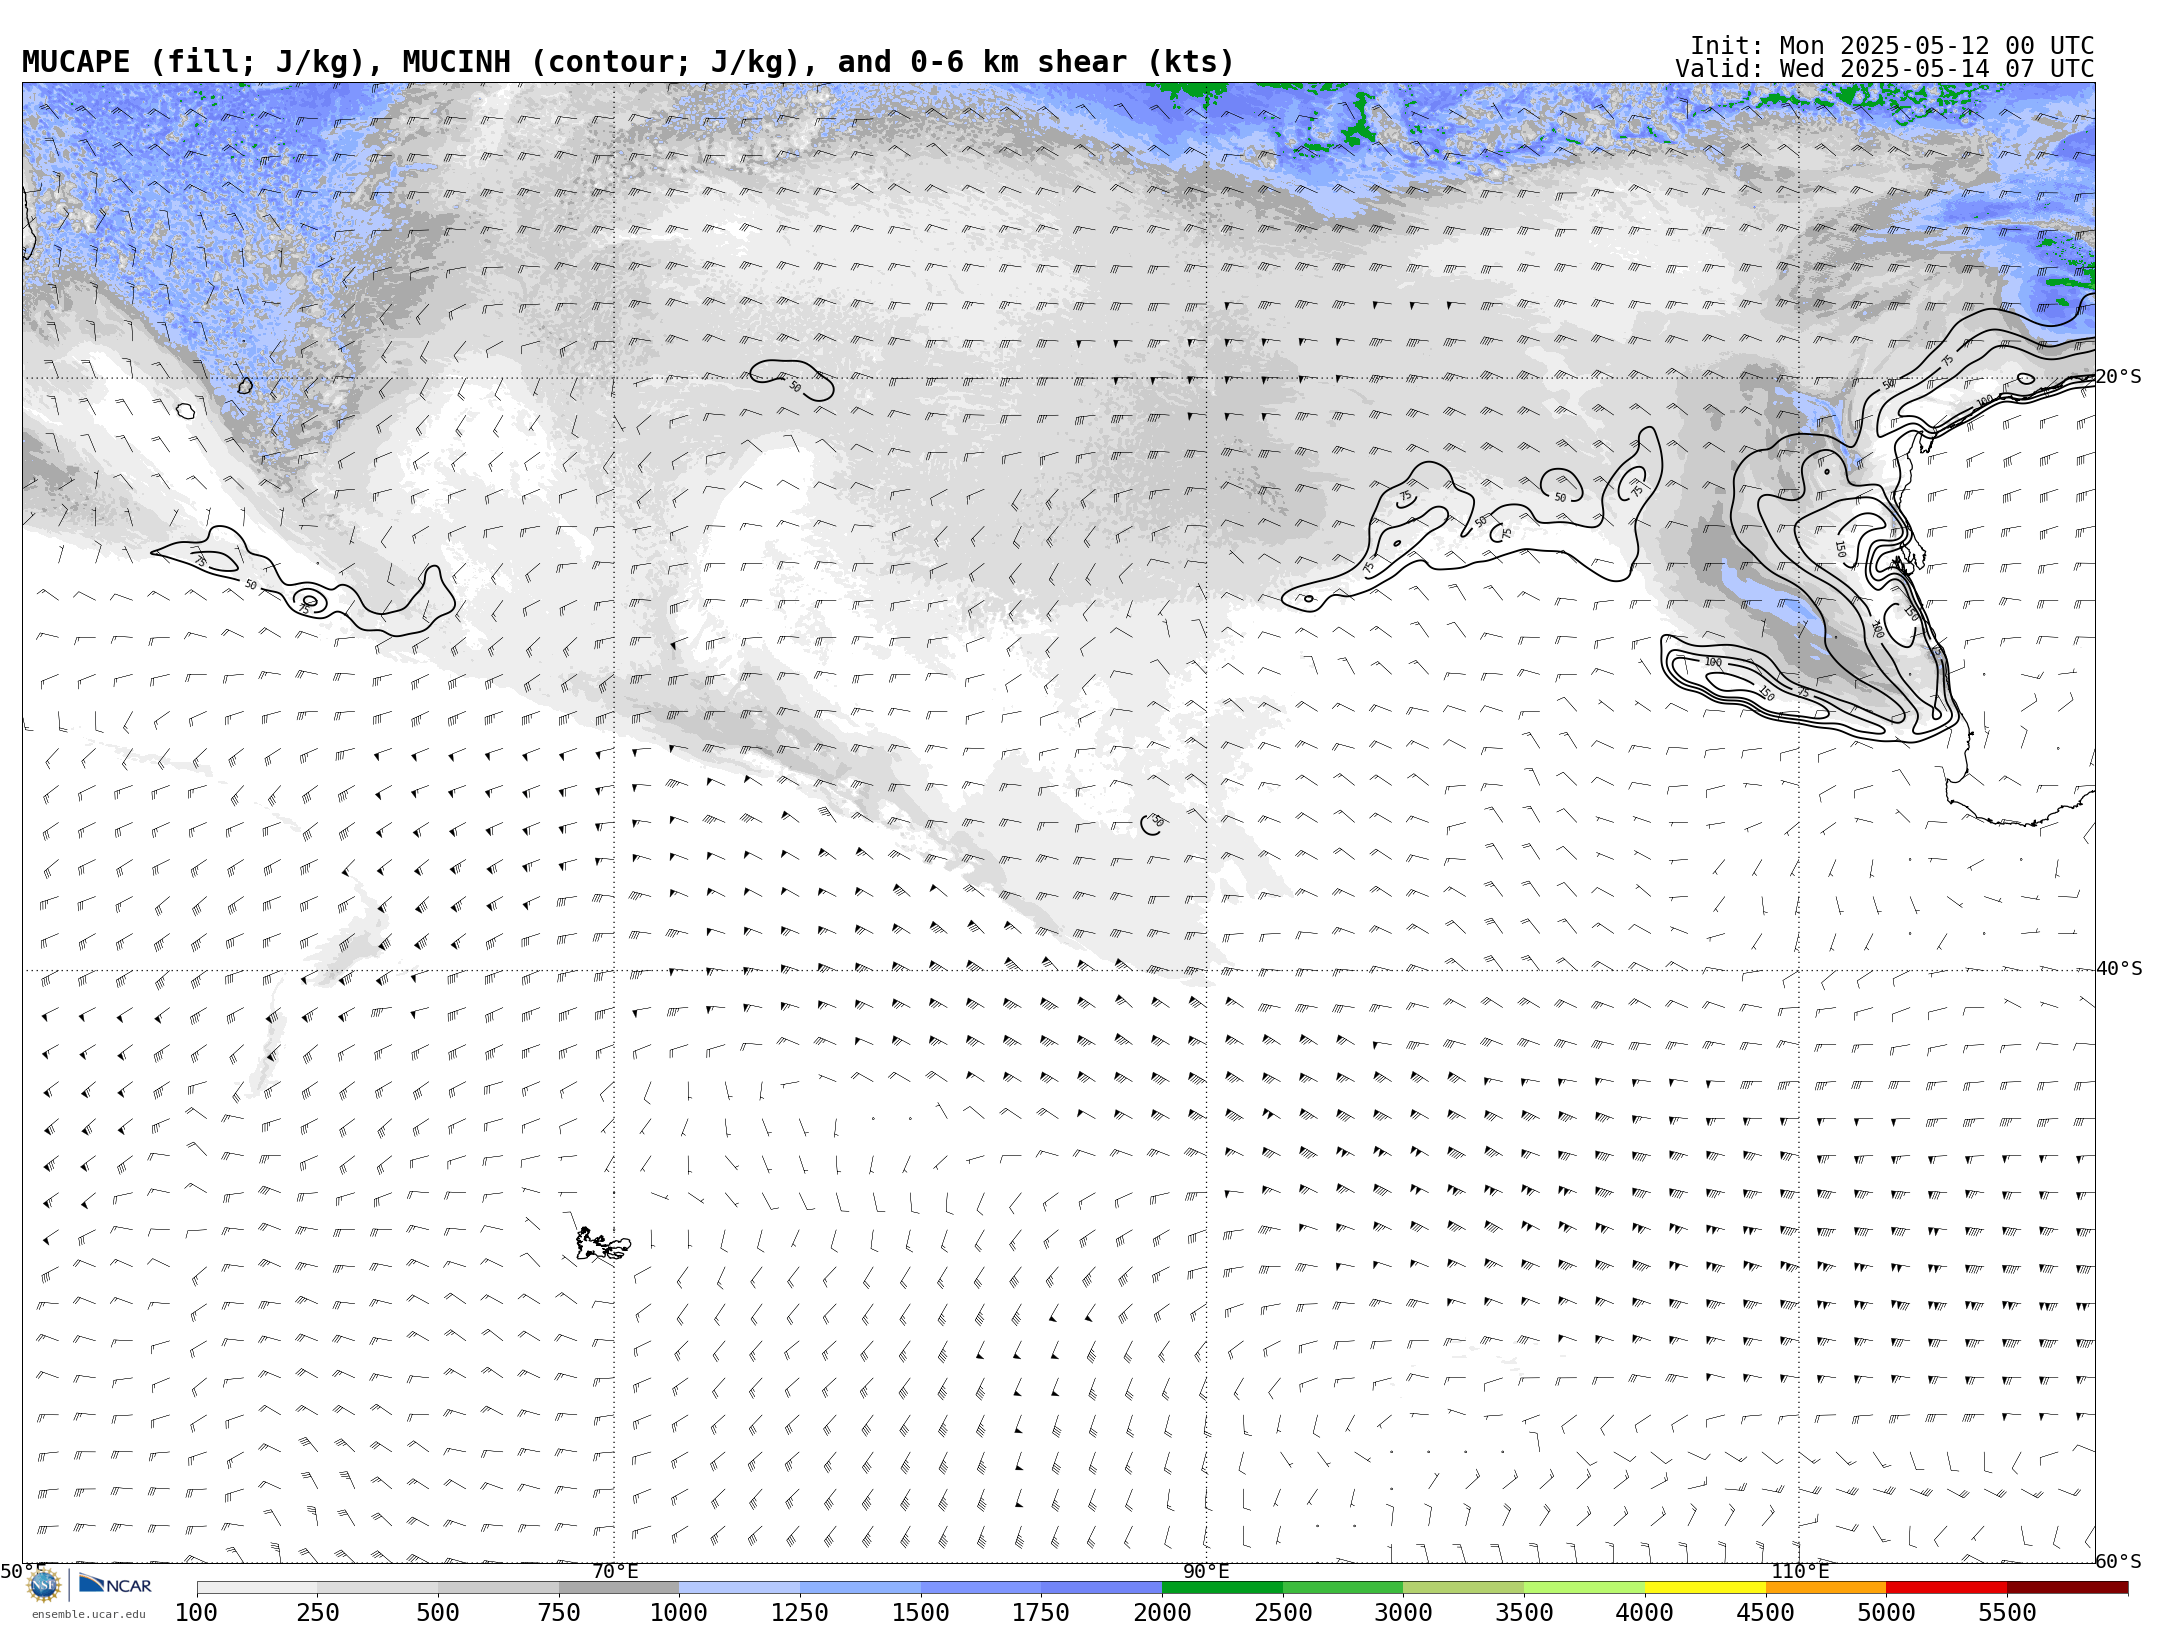Pick the 3000-3500 olive green colorbar swatch
This screenshot has height=1626, width=2160.
pos(1464,1588)
